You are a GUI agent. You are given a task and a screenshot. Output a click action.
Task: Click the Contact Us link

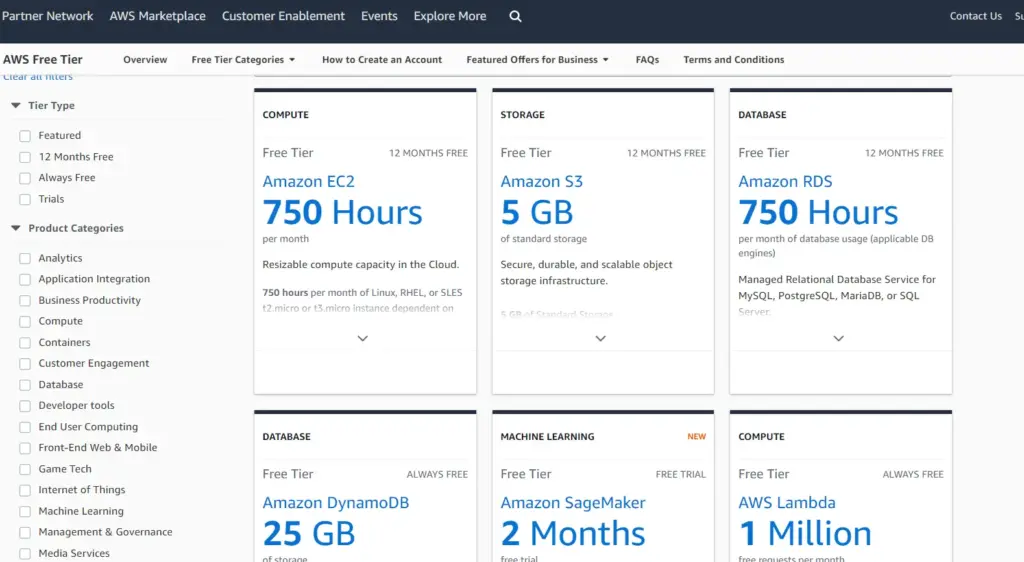[975, 16]
